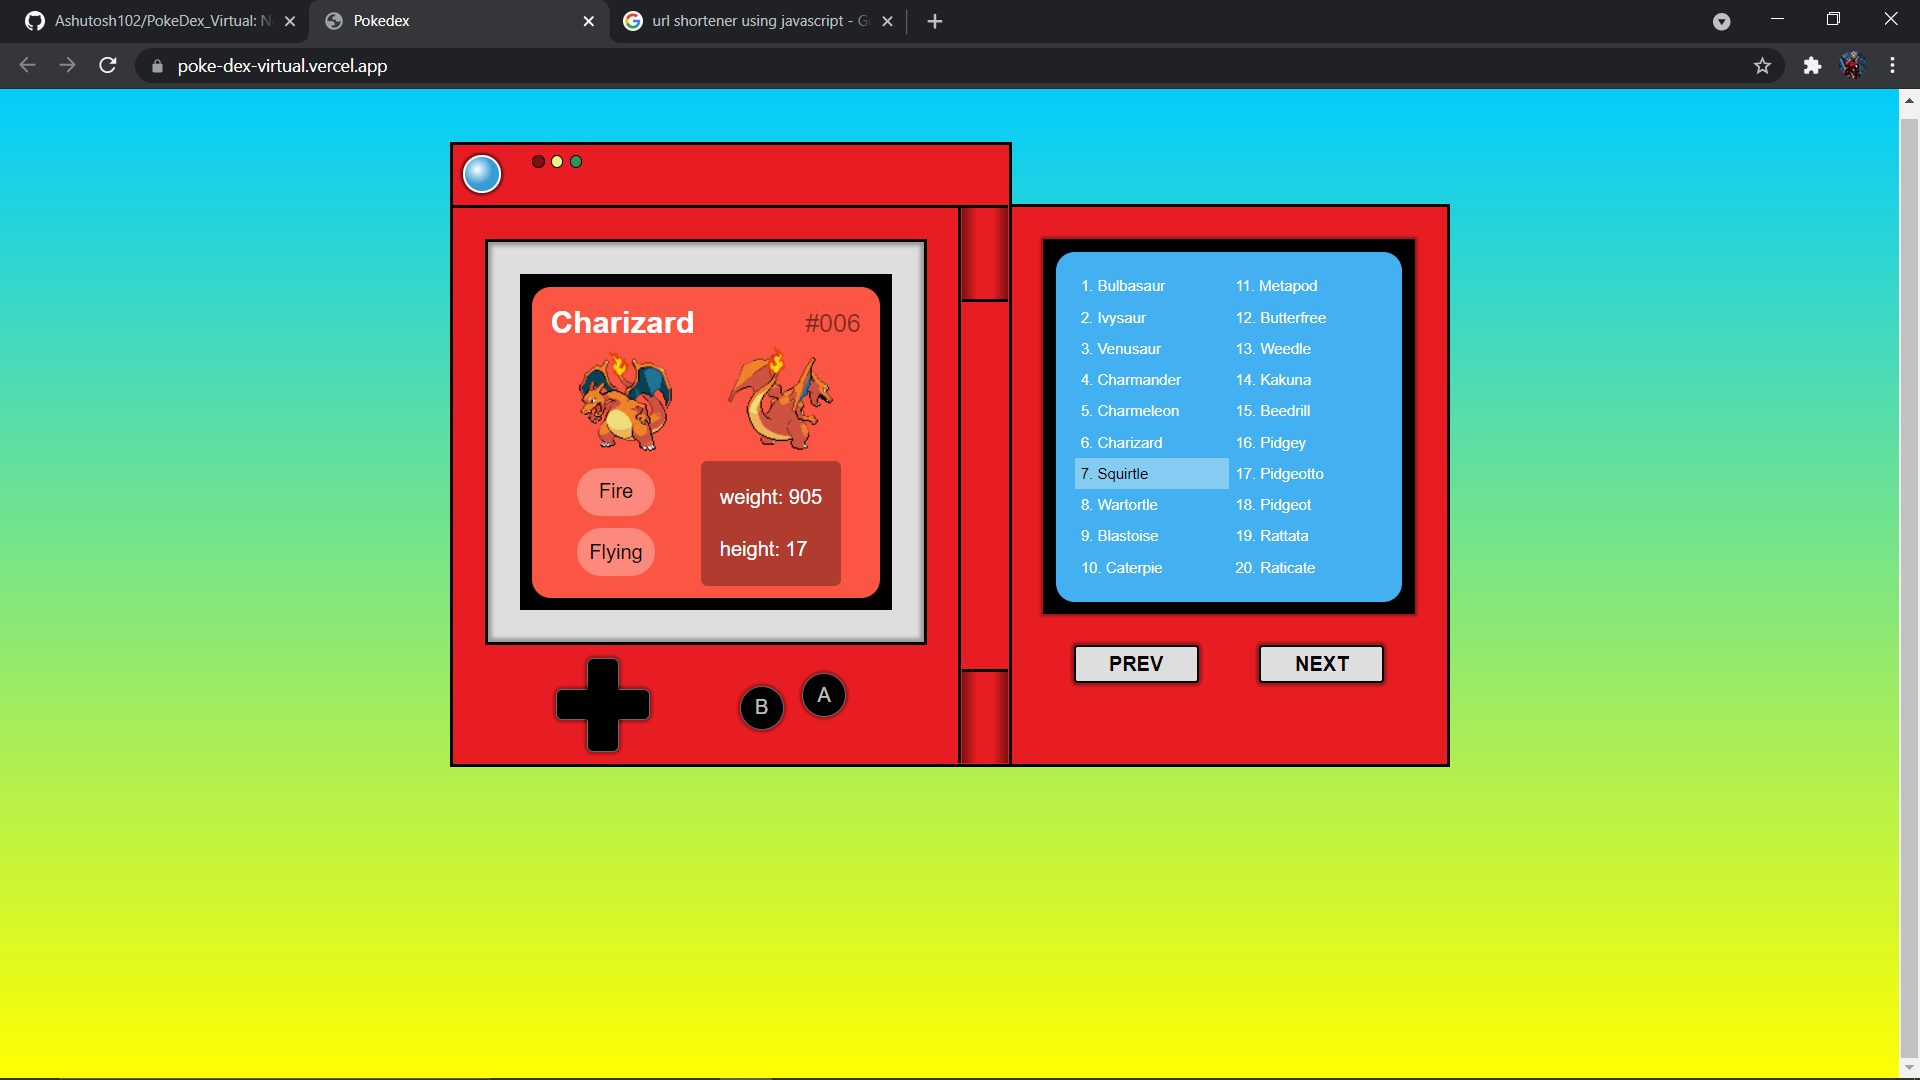
Task: Open the extensions dropdown in Chrome
Action: click(x=1813, y=66)
